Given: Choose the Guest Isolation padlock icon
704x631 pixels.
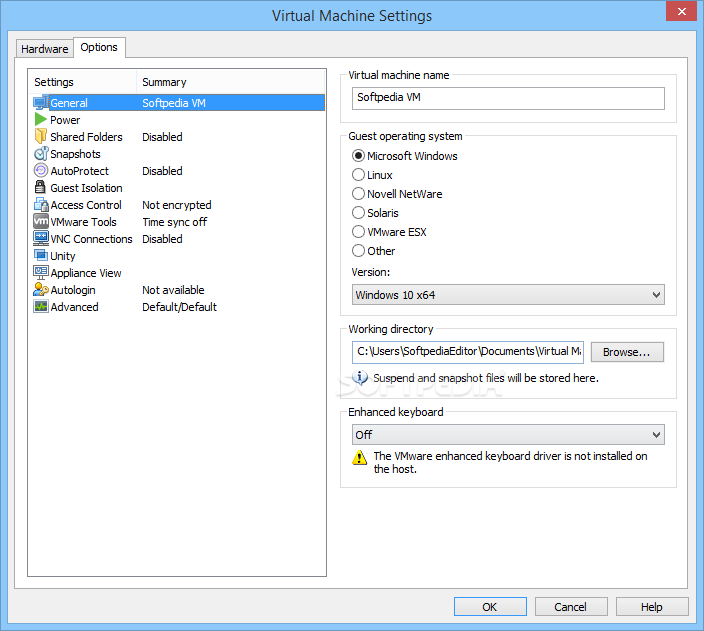Looking at the screenshot, I should pyautogui.click(x=40, y=187).
